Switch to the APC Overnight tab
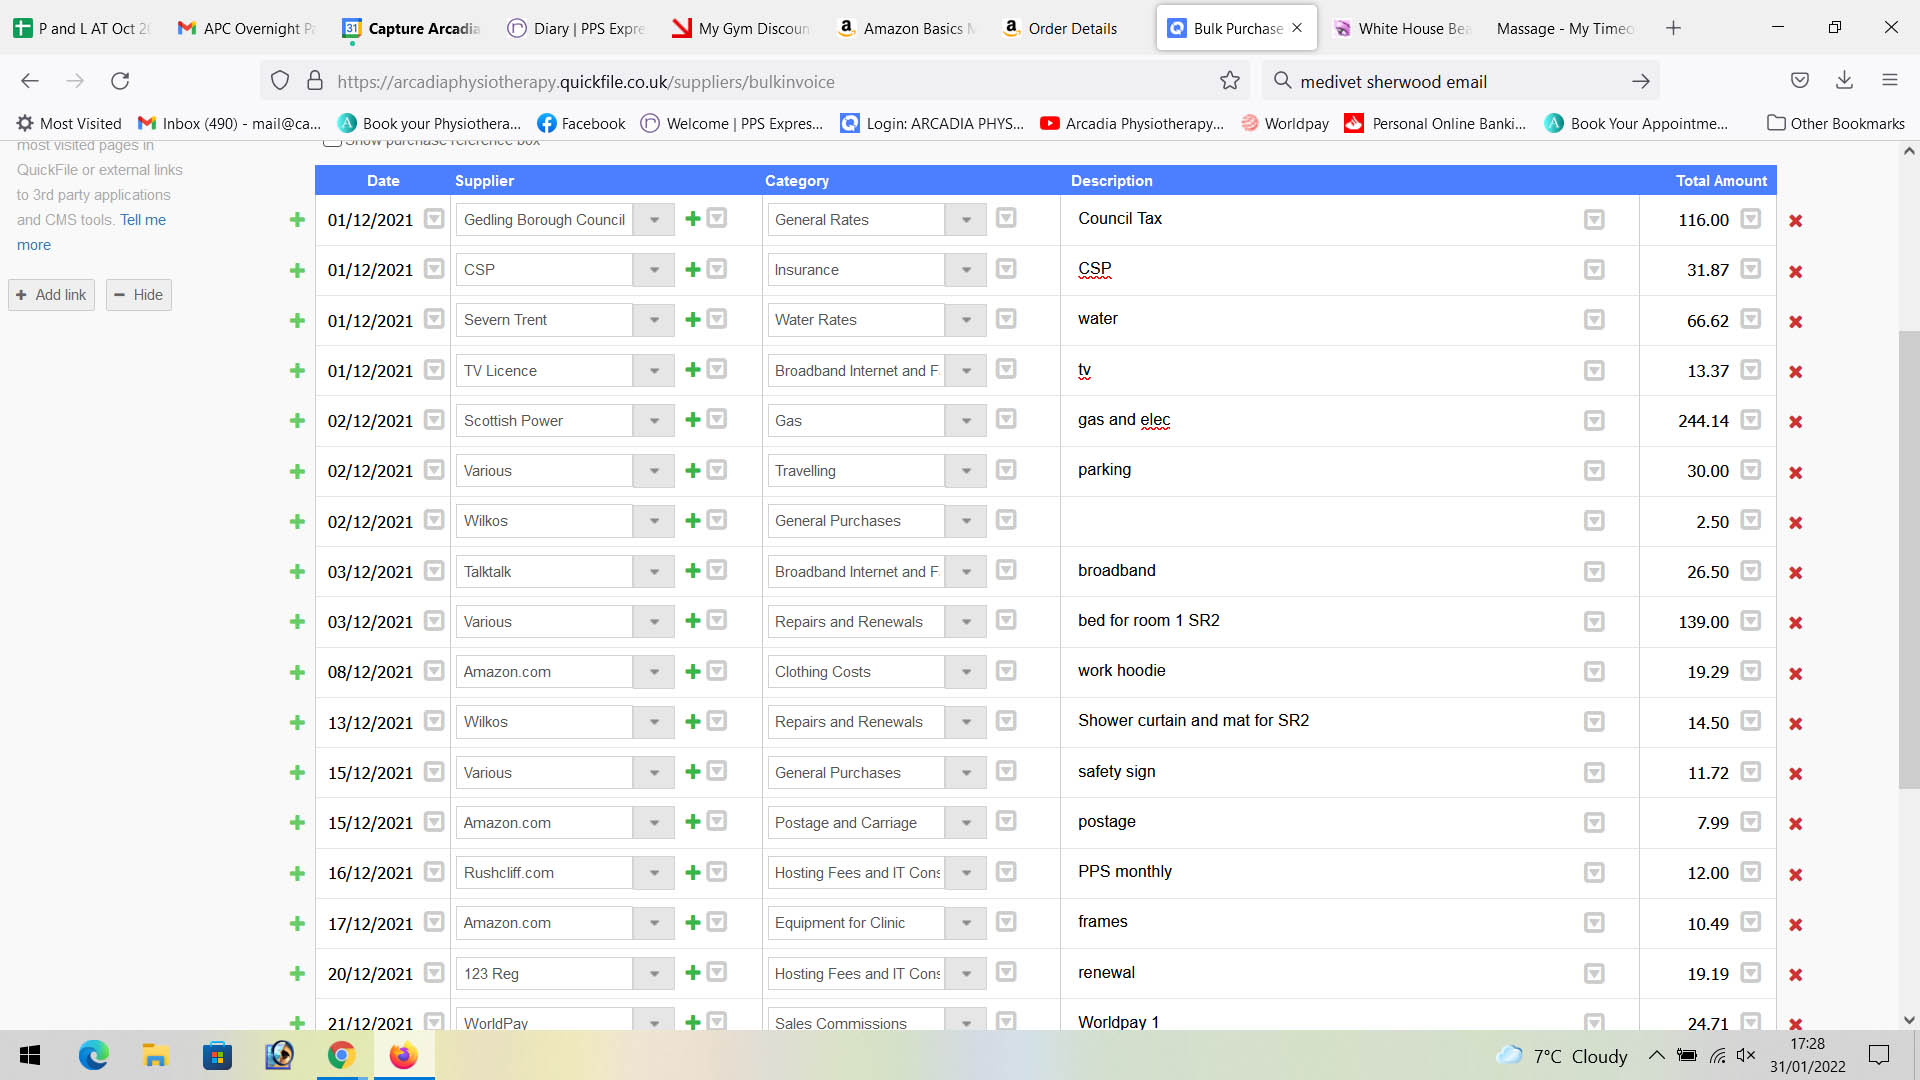Viewport: 1920px width, 1080px height. pyautogui.click(x=247, y=28)
